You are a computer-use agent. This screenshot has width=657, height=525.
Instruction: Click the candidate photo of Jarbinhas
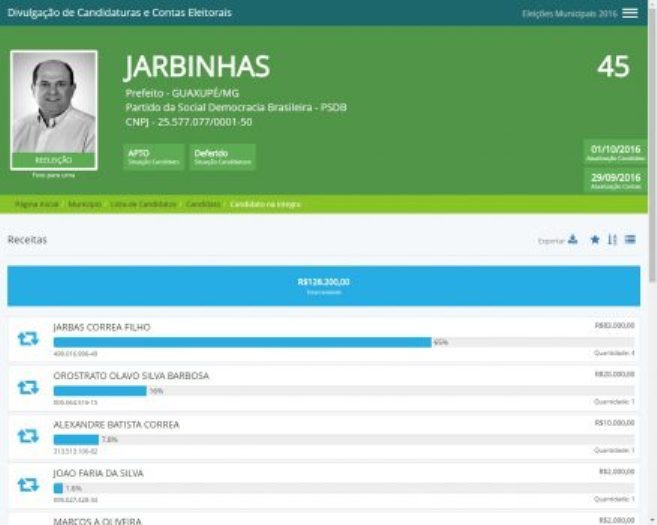pyautogui.click(x=54, y=103)
